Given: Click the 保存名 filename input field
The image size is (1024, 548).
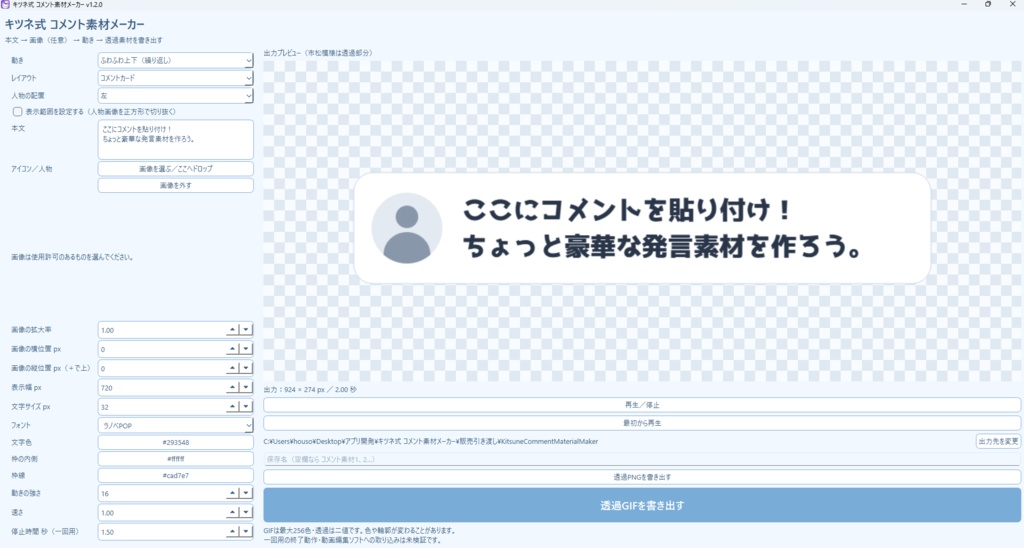Looking at the screenshot, I should 642,459.
